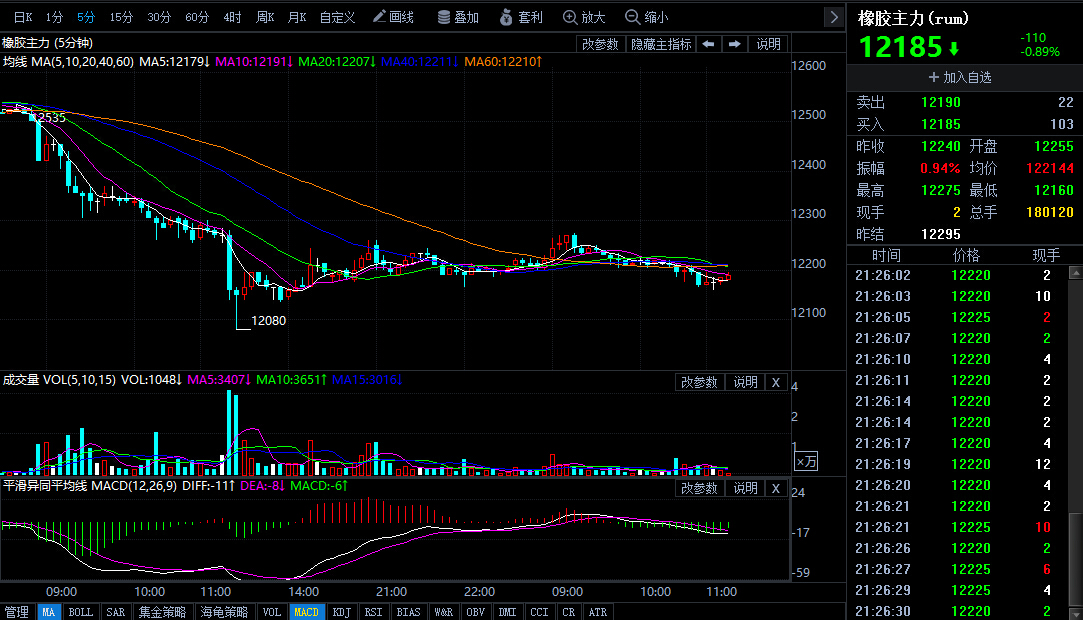This screenshot has width=1083, height=620.
Task: Click 改参数 in the MACD panel
Action: pos(699,488)
